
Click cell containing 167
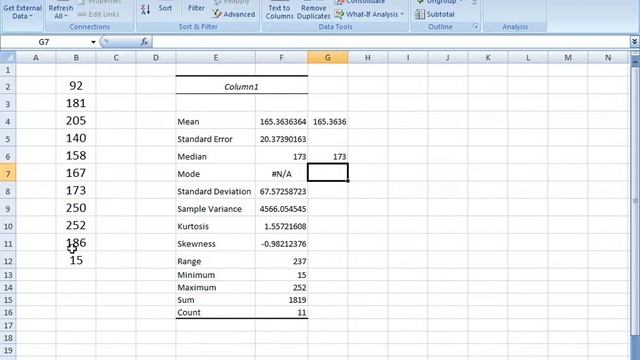point(76,173)
